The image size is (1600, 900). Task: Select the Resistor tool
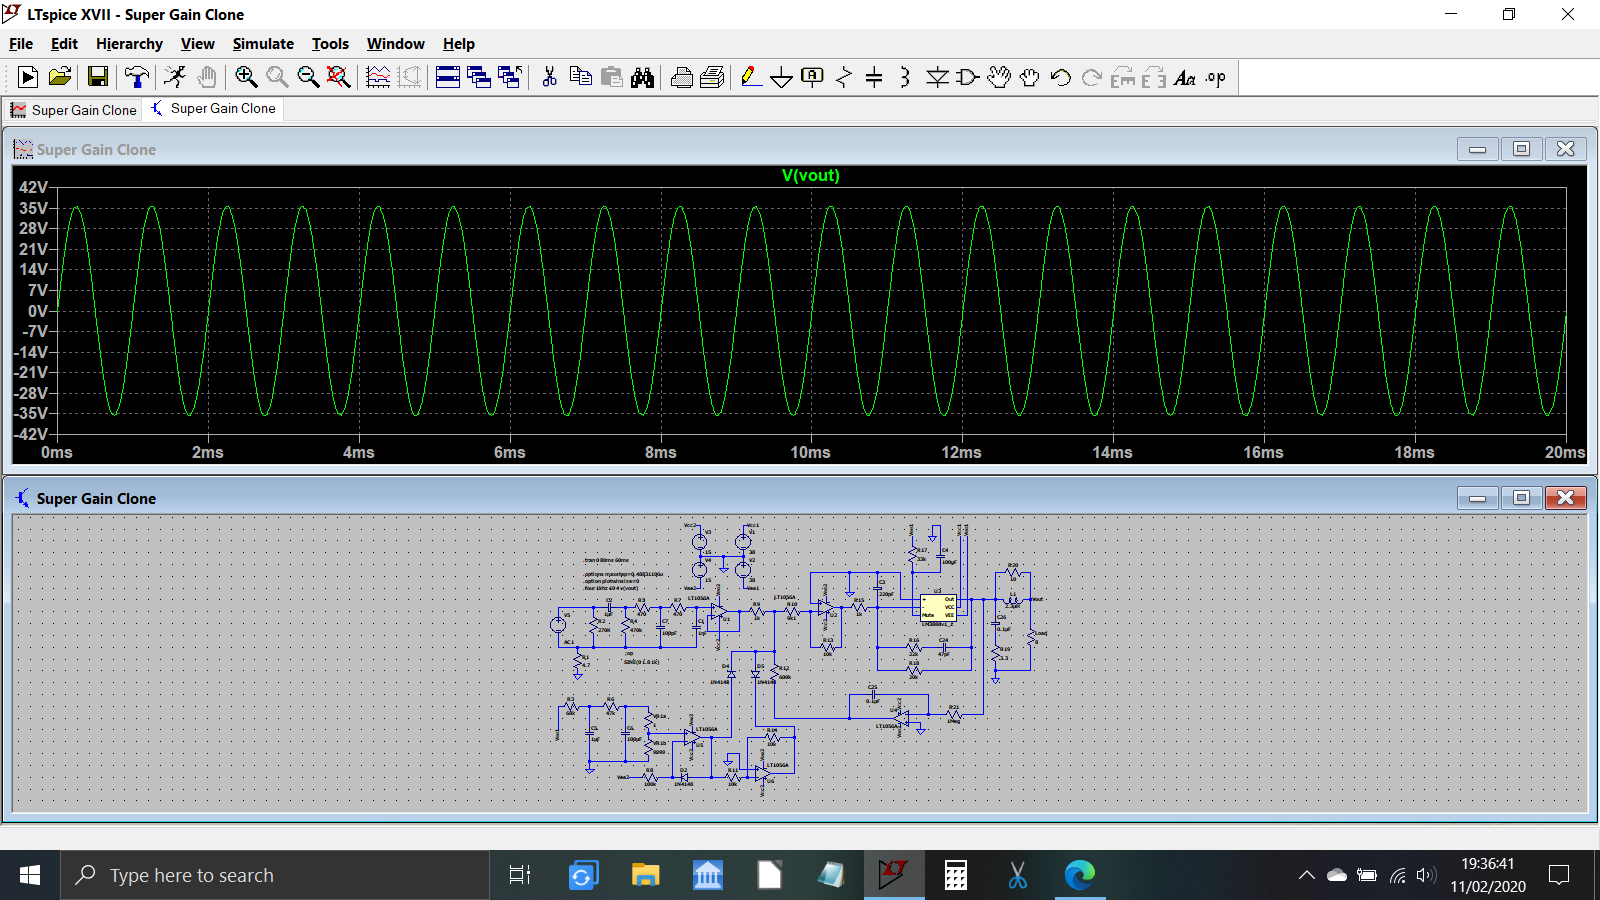[x=844, y=77]
